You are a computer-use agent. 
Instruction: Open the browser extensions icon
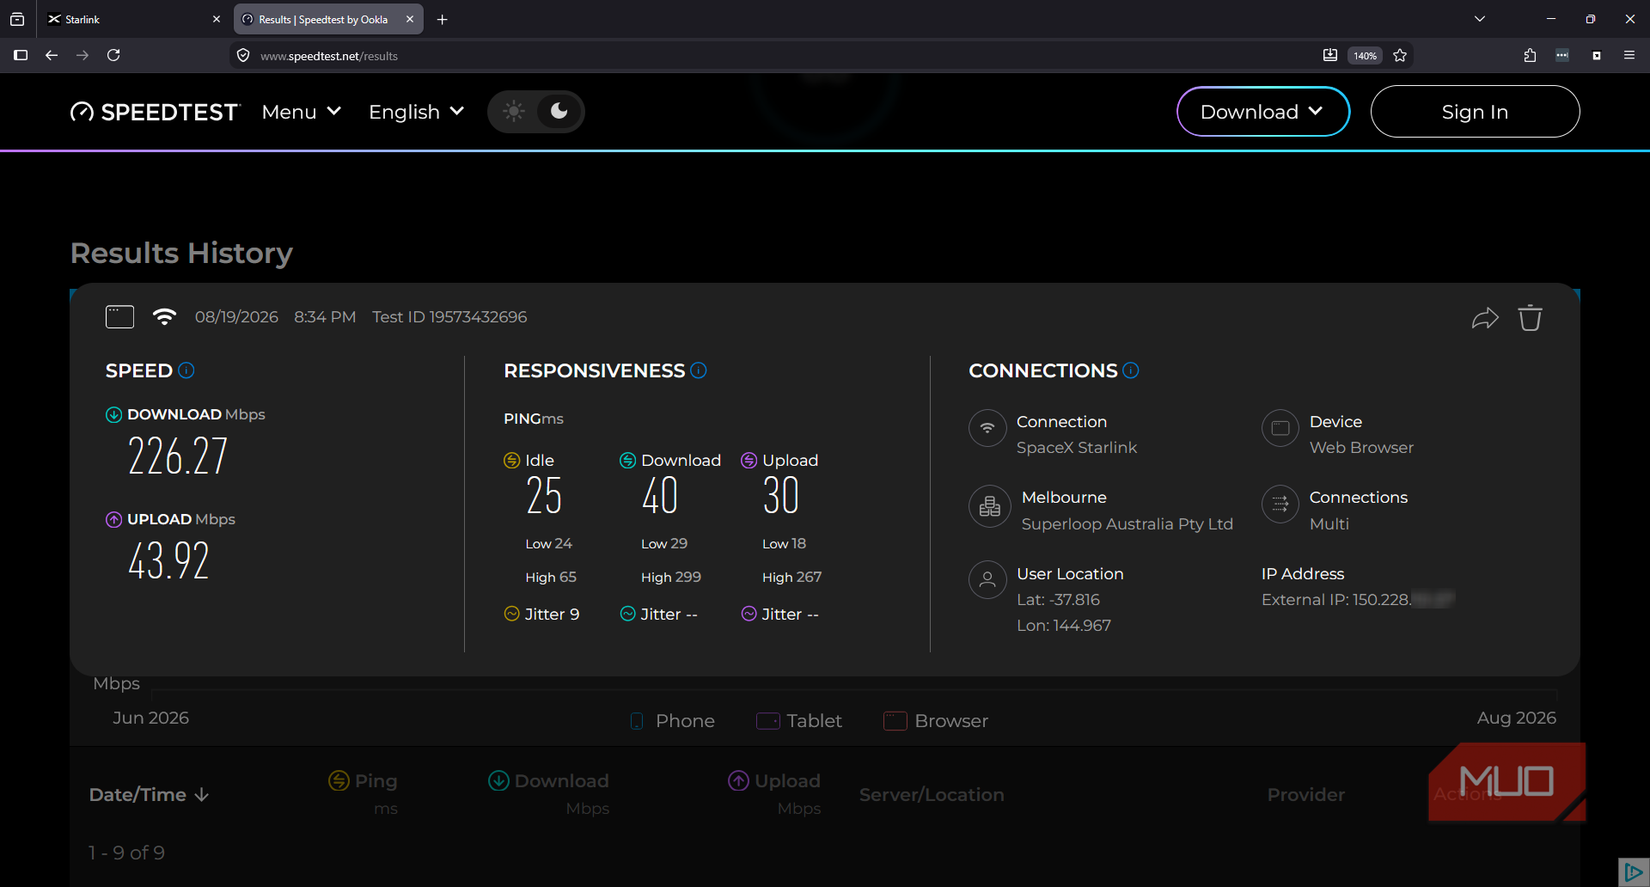1530,55
